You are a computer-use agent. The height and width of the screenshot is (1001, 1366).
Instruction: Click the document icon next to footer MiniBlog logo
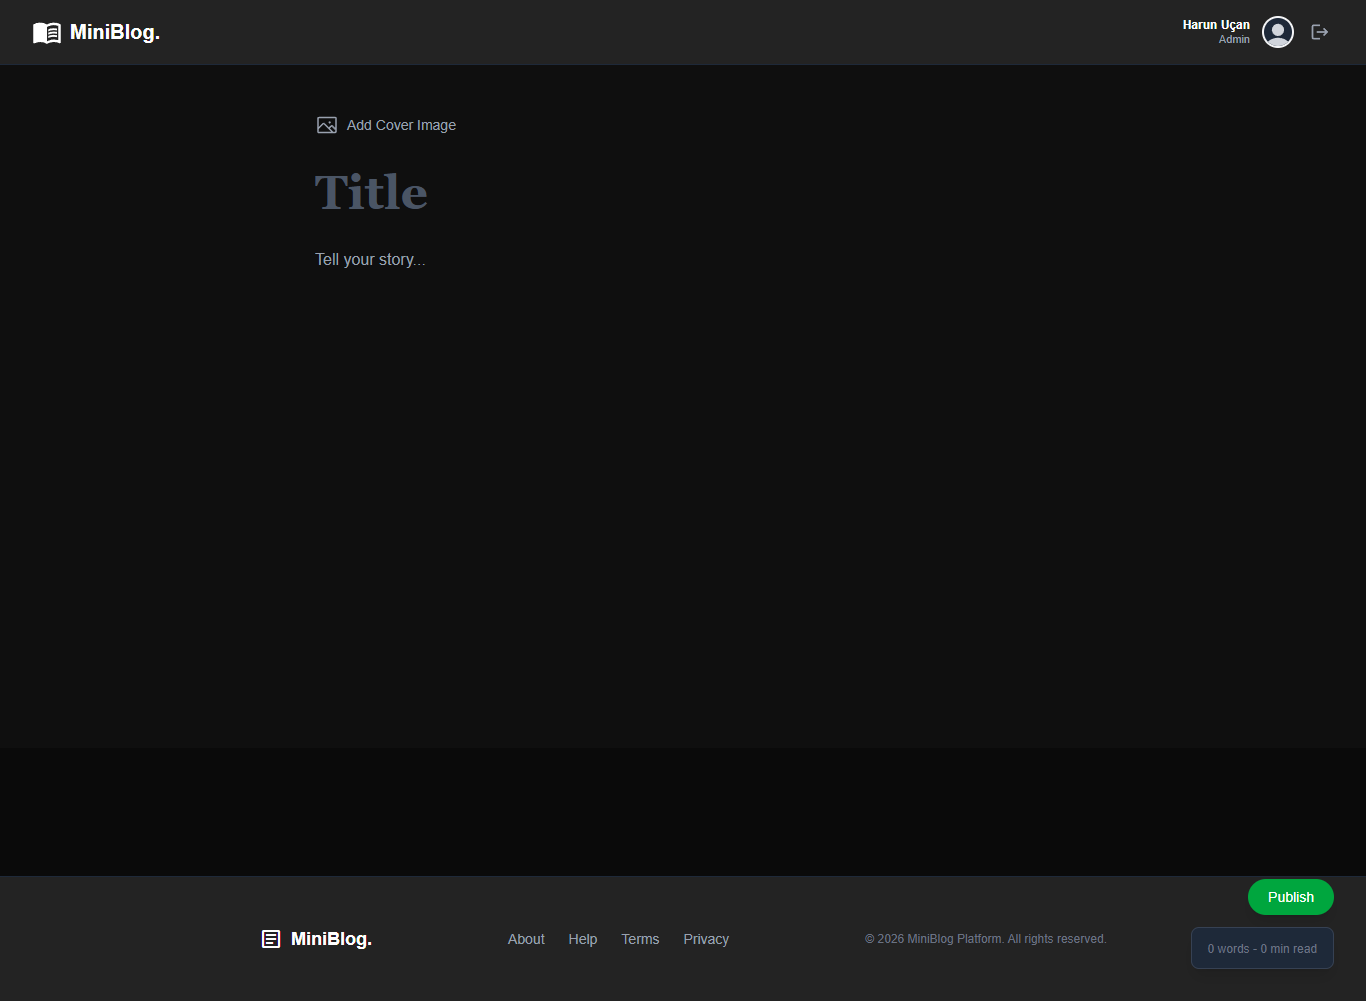click(x=270, y=938)
